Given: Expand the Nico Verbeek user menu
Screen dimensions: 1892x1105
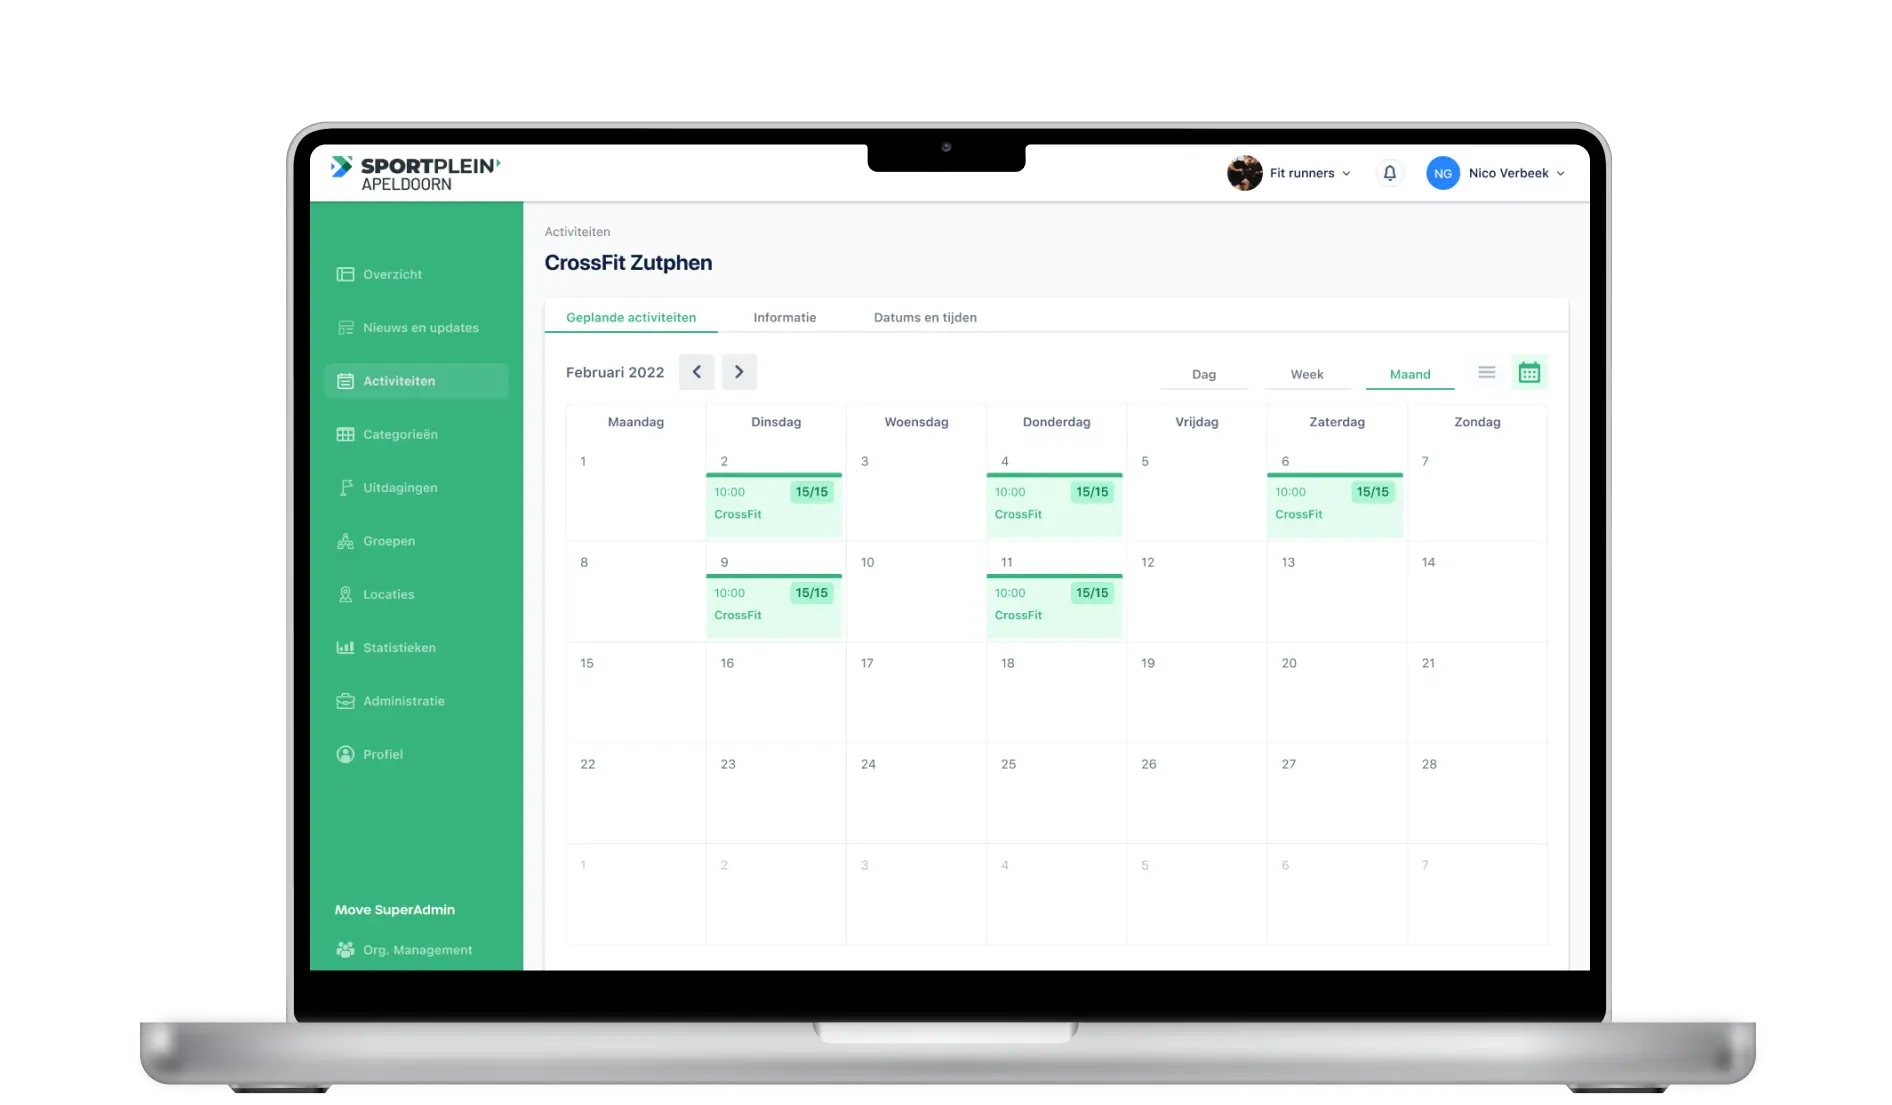Looking at the screenshot, I should [x=1561, y=174].
